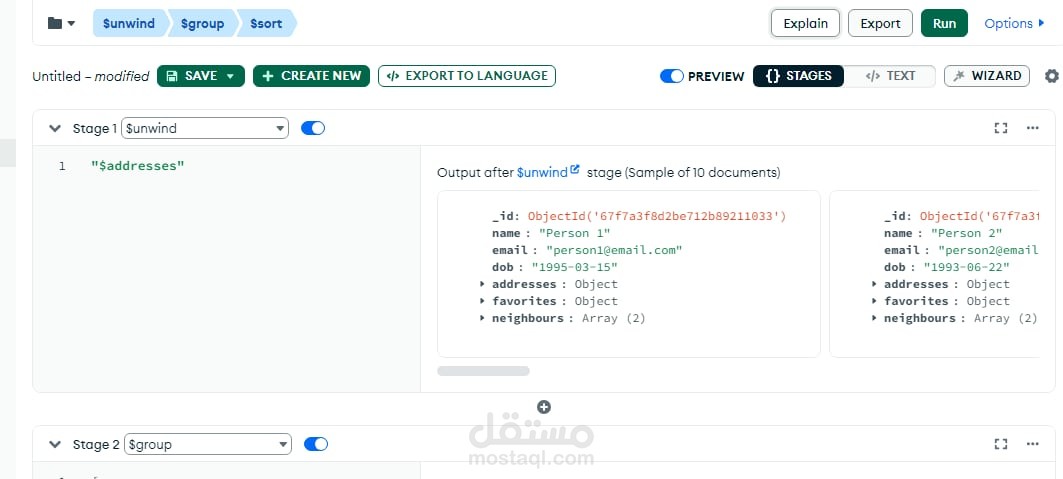This screenshot has height=479, width=1063.
Task: Click the Export button
Action: click(x=880, y=23)
